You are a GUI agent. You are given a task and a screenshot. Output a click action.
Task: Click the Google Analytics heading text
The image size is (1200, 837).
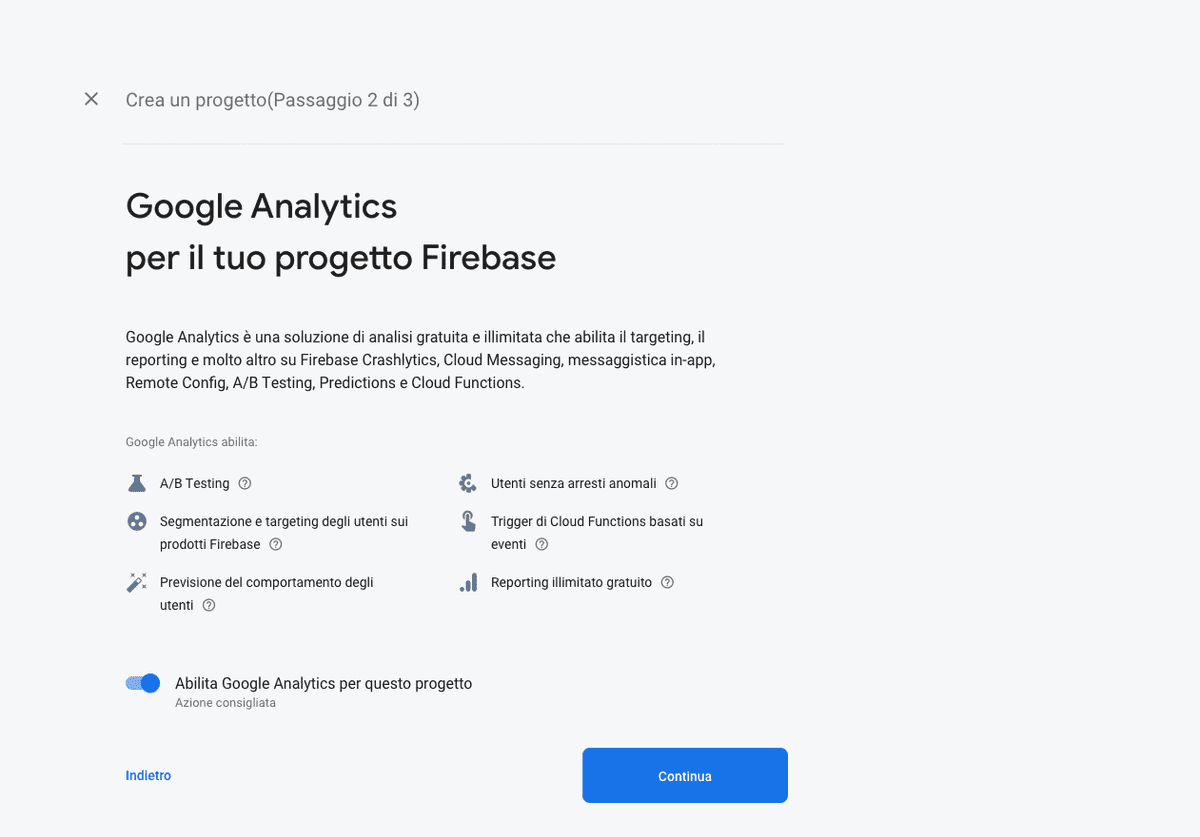[x=261, y=206]
